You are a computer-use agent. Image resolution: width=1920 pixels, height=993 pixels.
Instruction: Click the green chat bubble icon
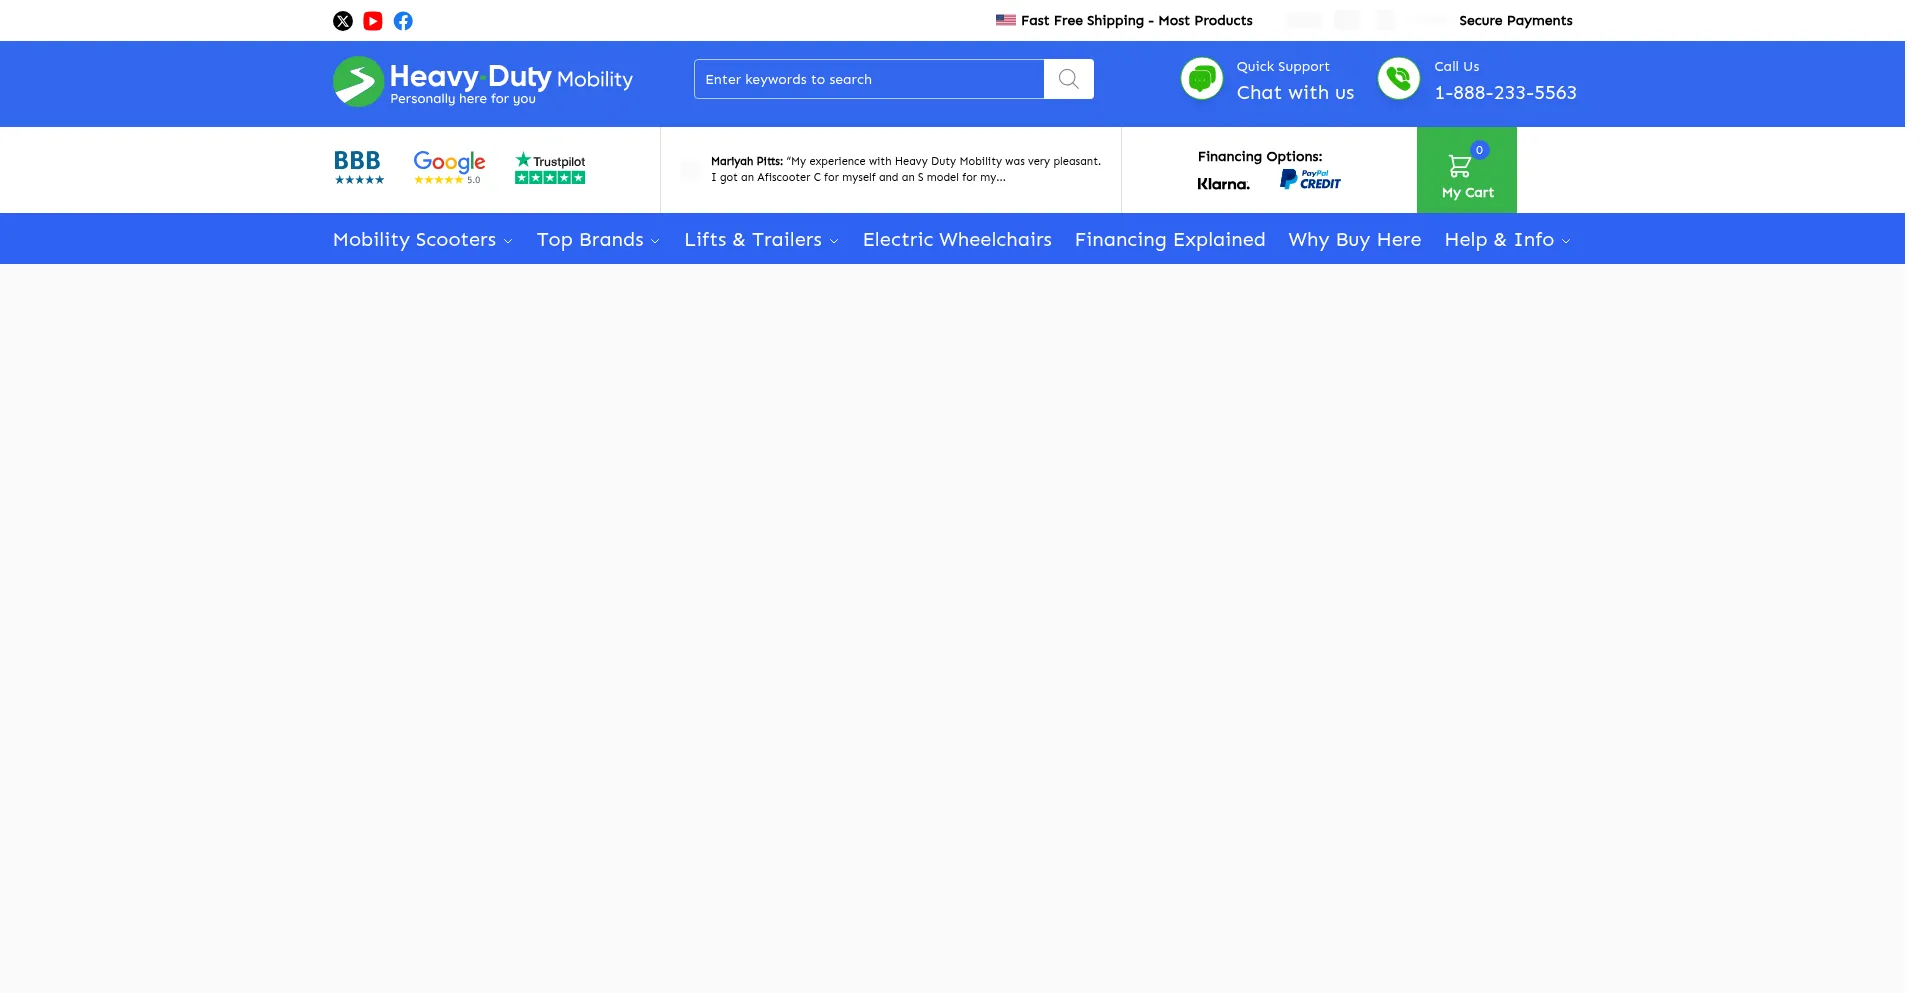(1201, 79)
